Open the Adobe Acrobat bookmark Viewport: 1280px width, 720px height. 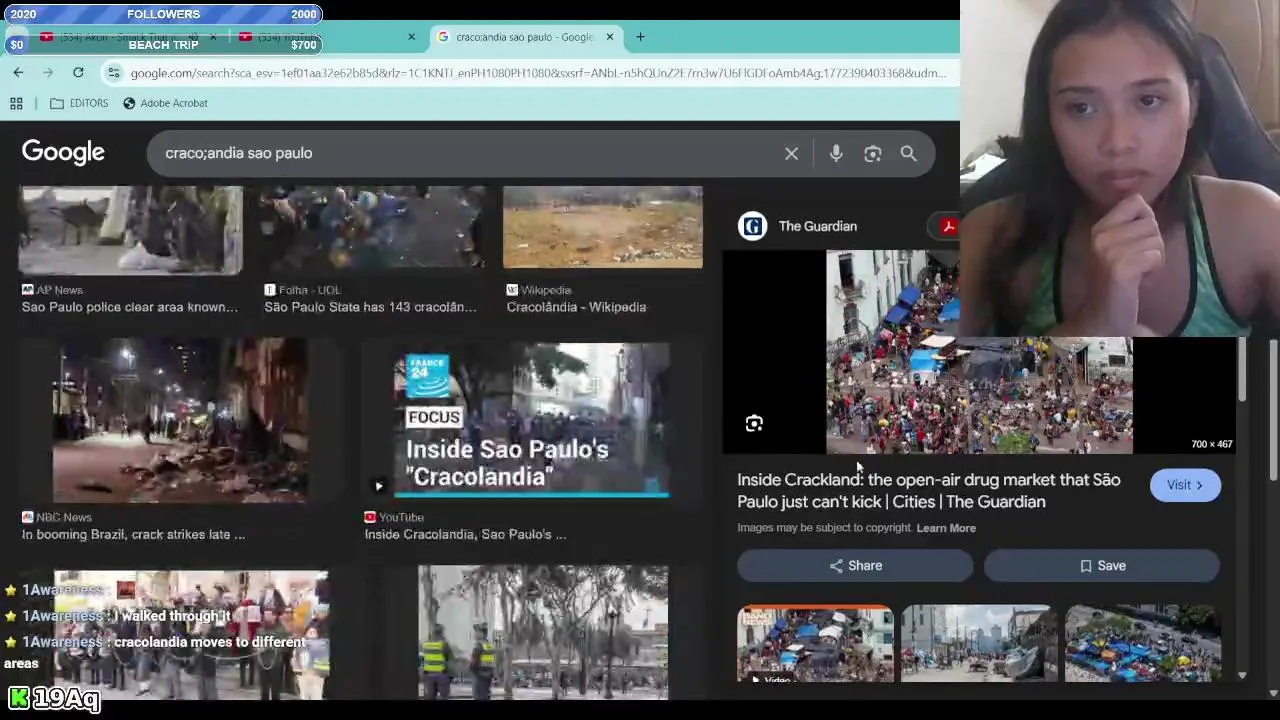coord(165,103)
